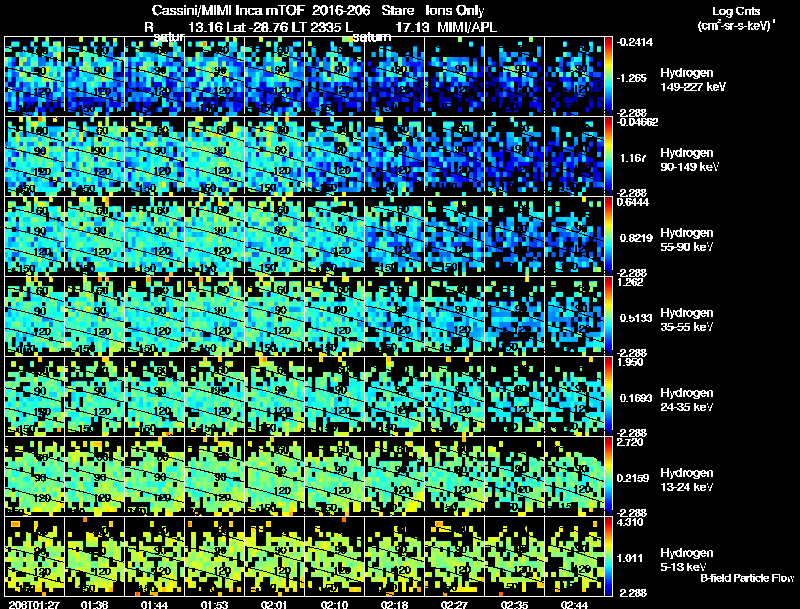Click the Cassini/MIMI Inca mTOF title text
Viewport: 800px width, 609px height.
pyautogui.click(x=228, y=10)
